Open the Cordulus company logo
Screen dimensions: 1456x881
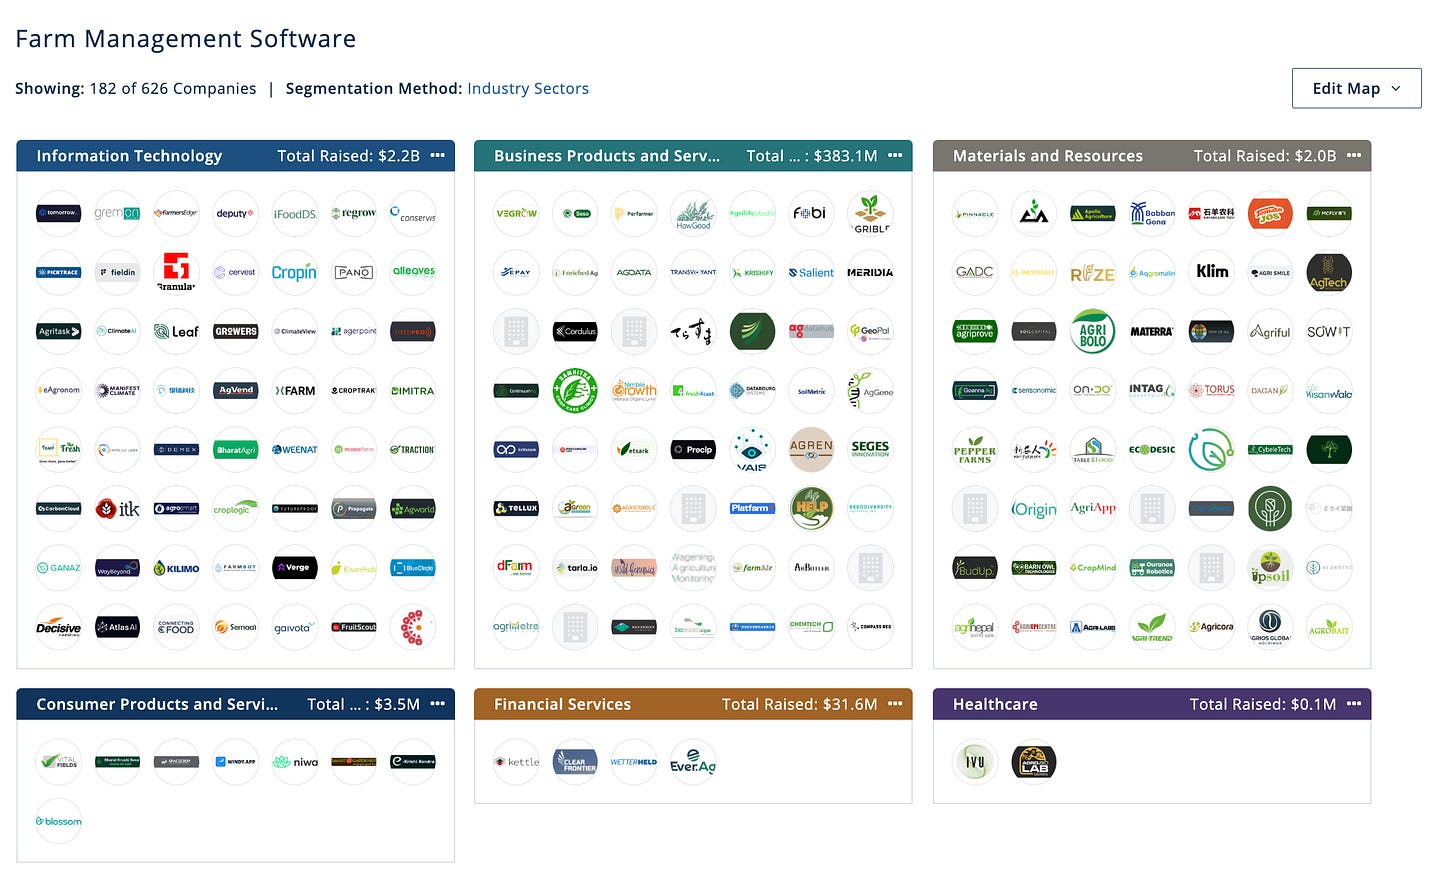(x=575, y=331)
